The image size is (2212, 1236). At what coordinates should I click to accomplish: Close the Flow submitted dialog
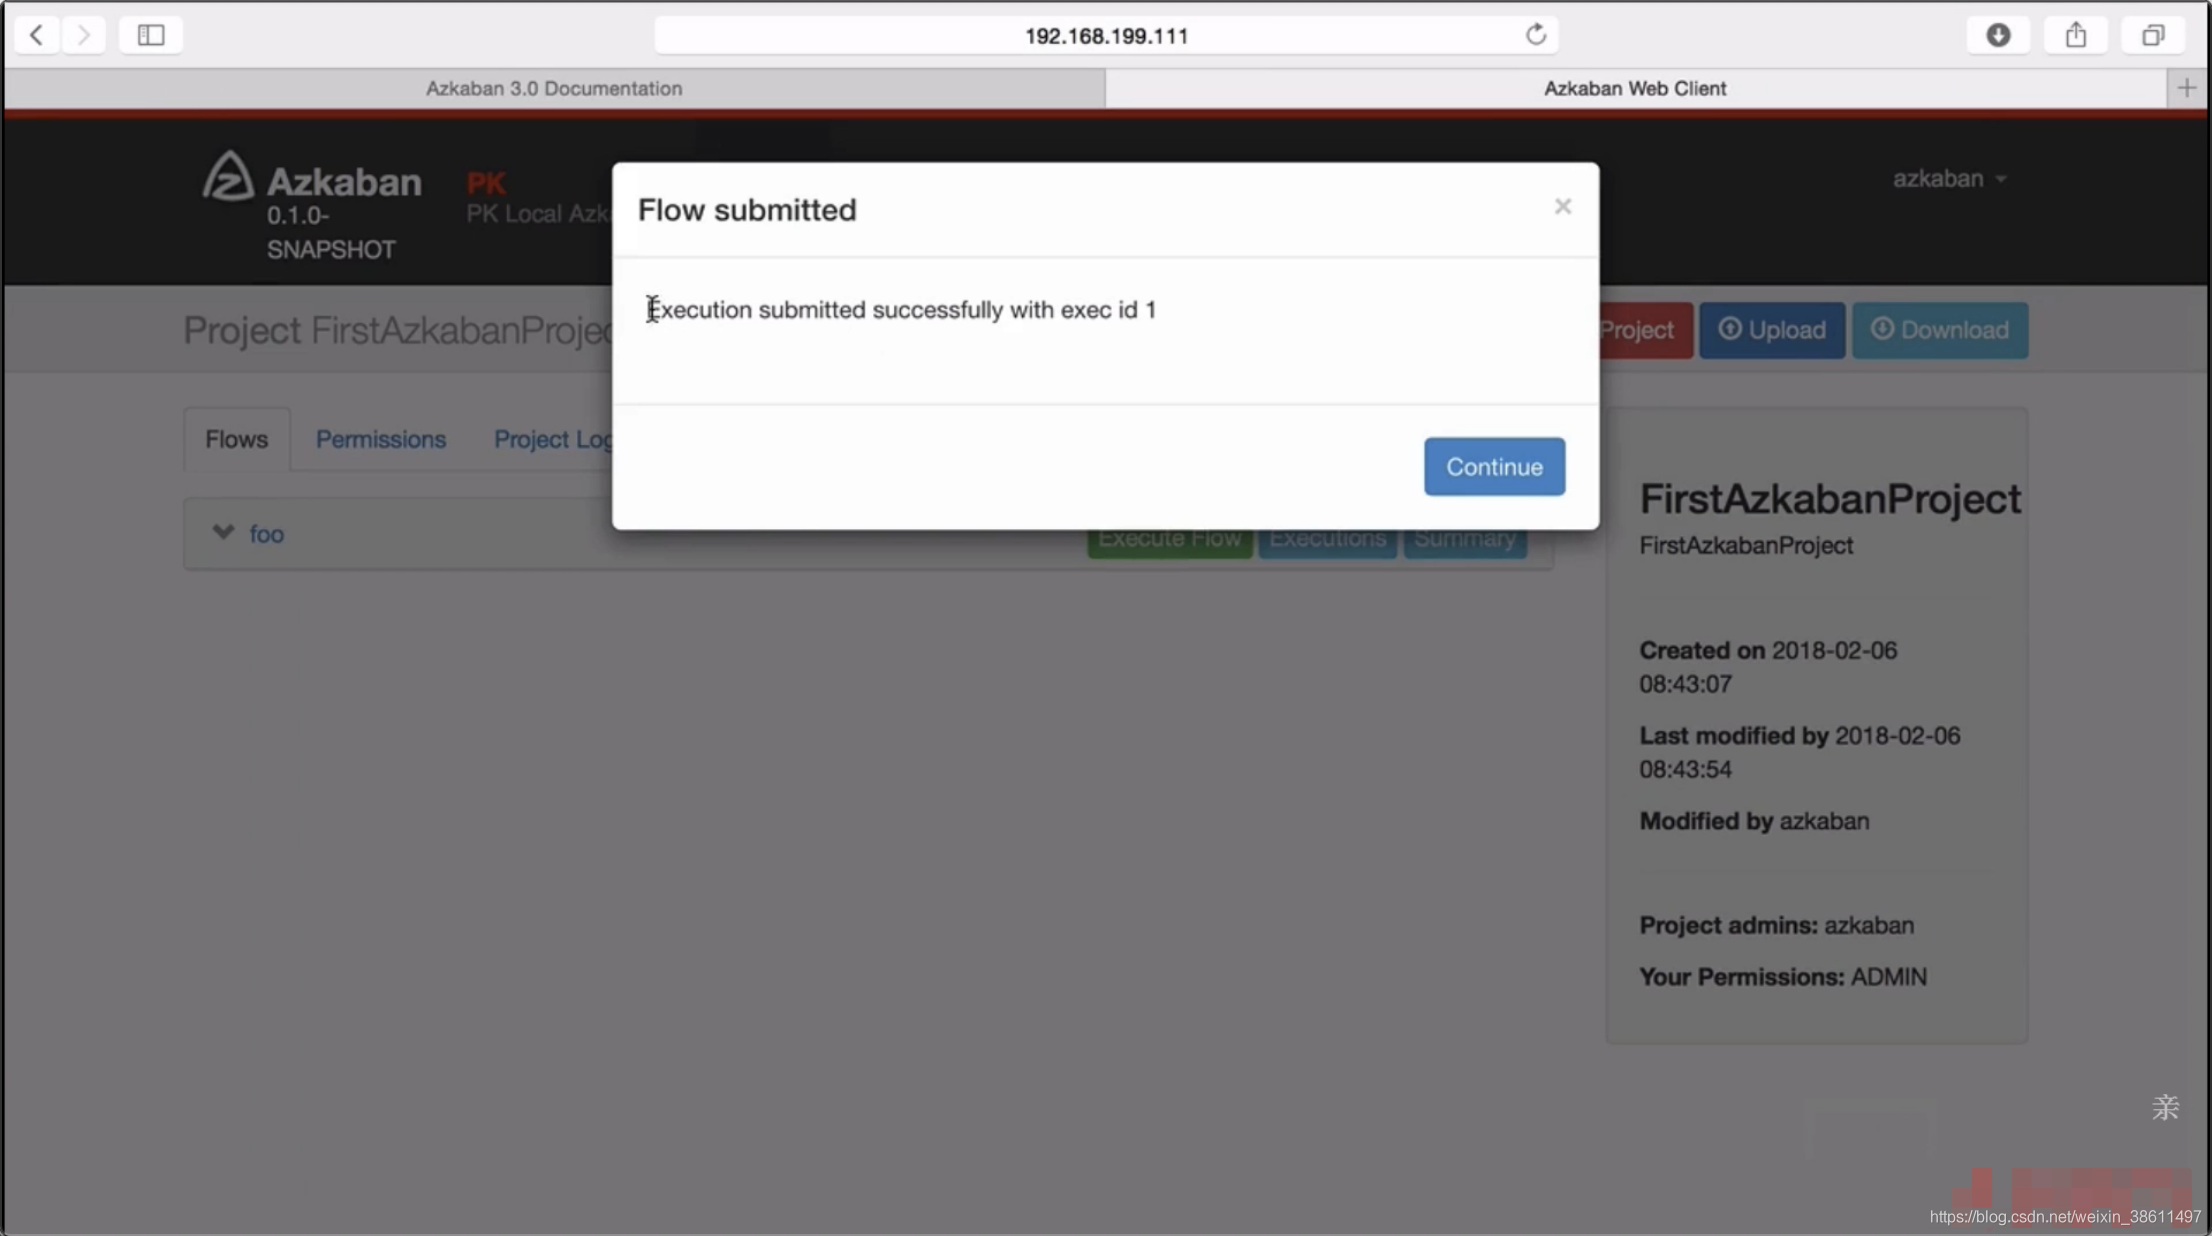[x=1560, y=205]
